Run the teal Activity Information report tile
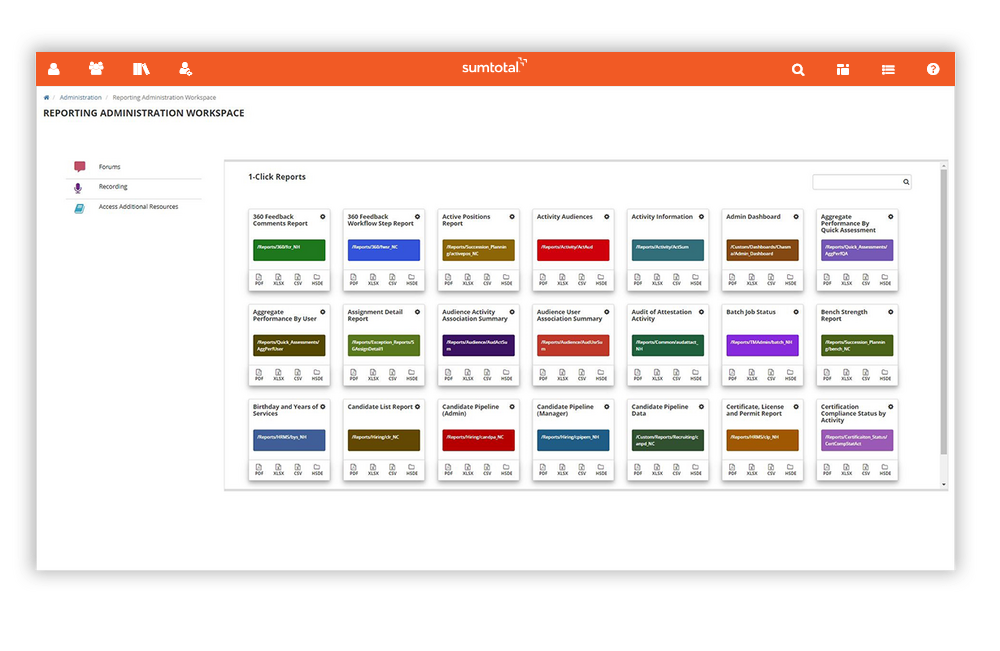The width and height of the screenshot is (1000, 651). pos(668,250)
